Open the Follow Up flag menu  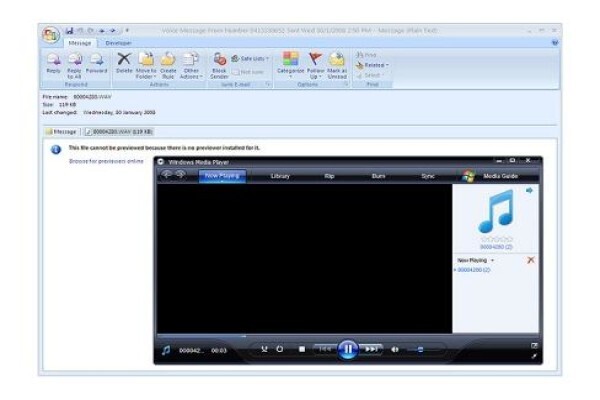tap(315, 65)
